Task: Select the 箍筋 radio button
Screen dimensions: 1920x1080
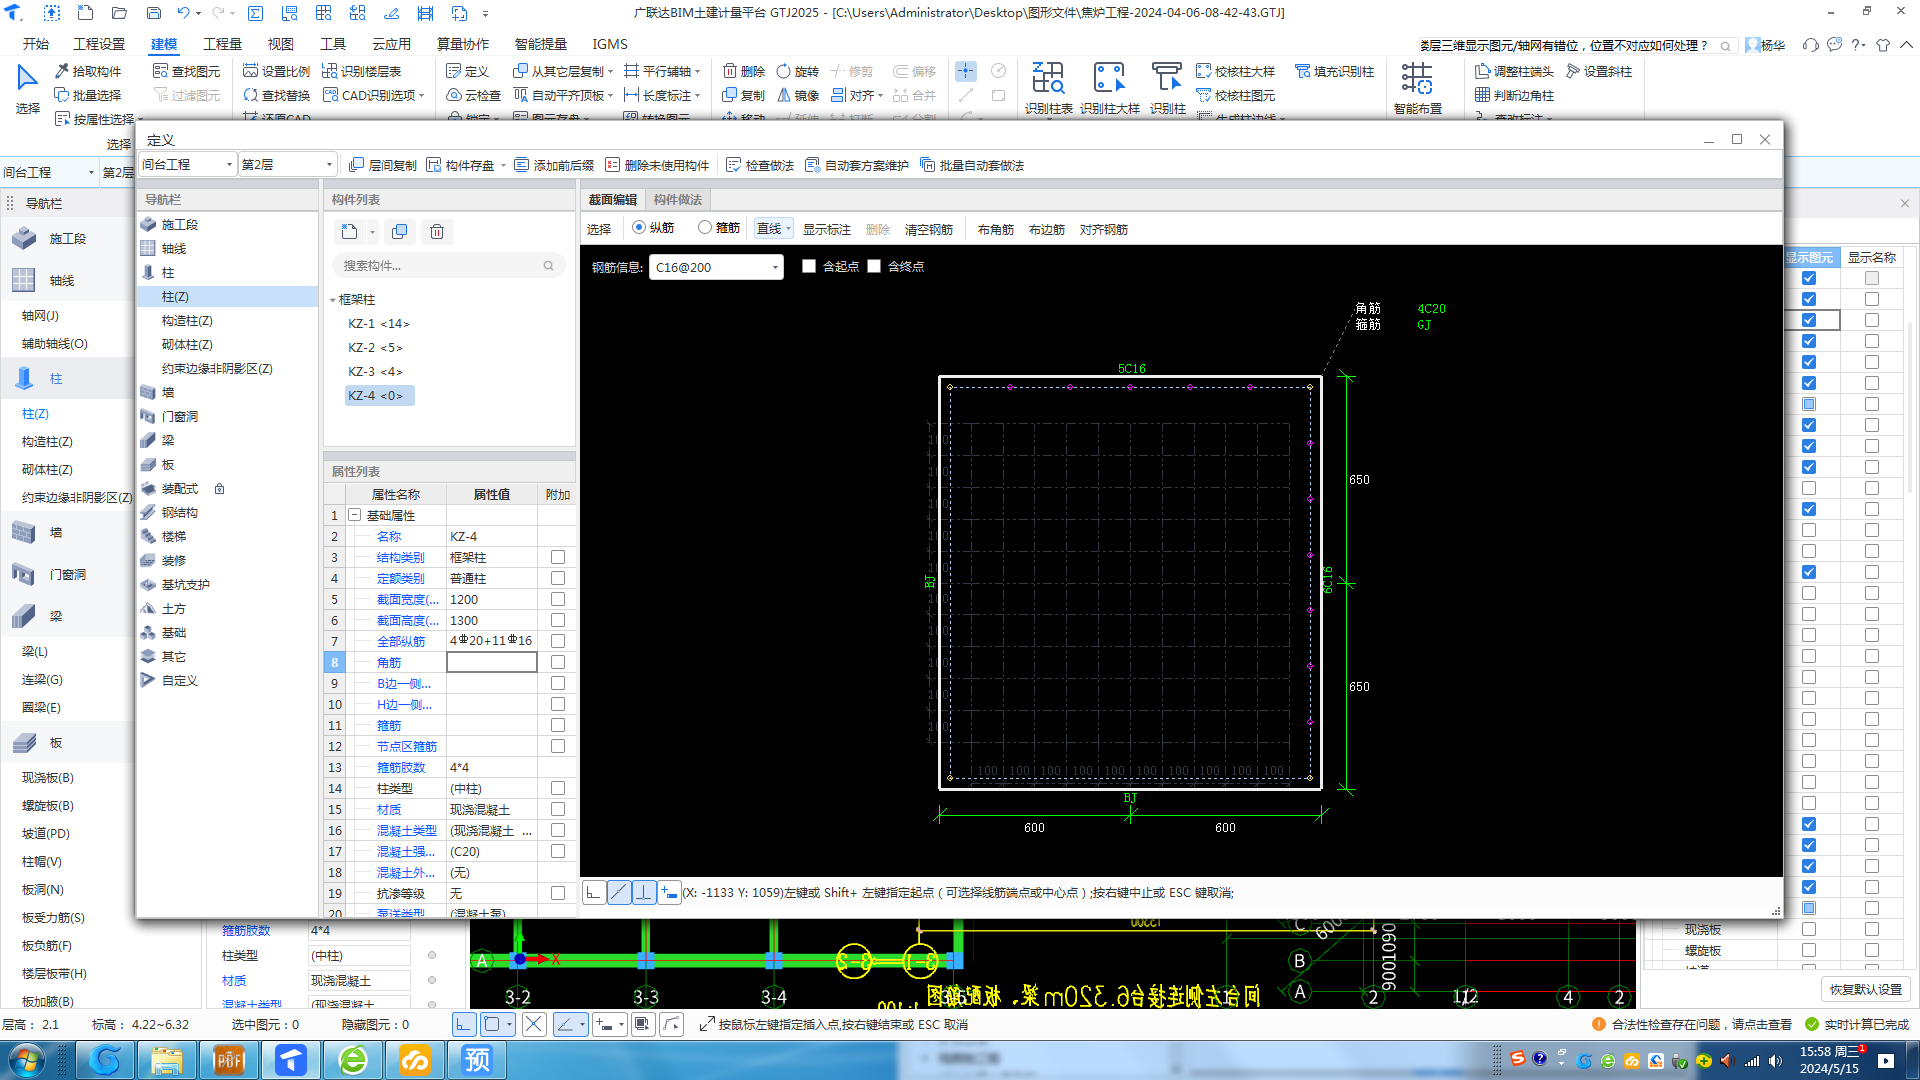Action: (707, 228)
